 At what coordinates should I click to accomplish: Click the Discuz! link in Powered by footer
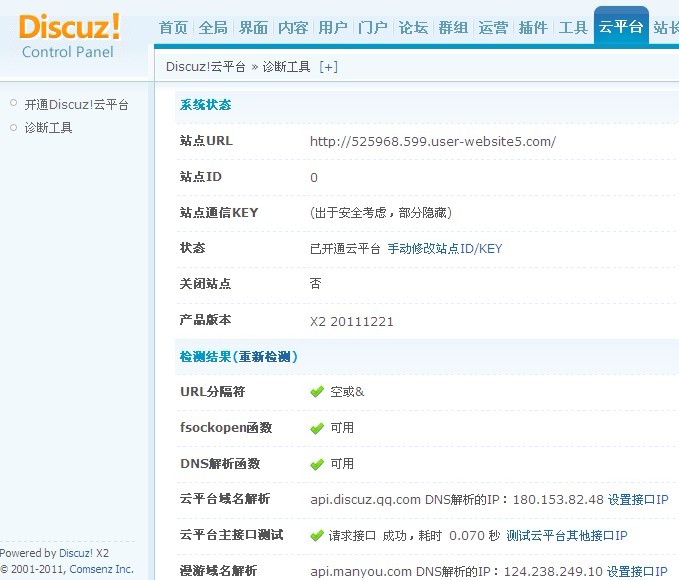pos(76,553)
